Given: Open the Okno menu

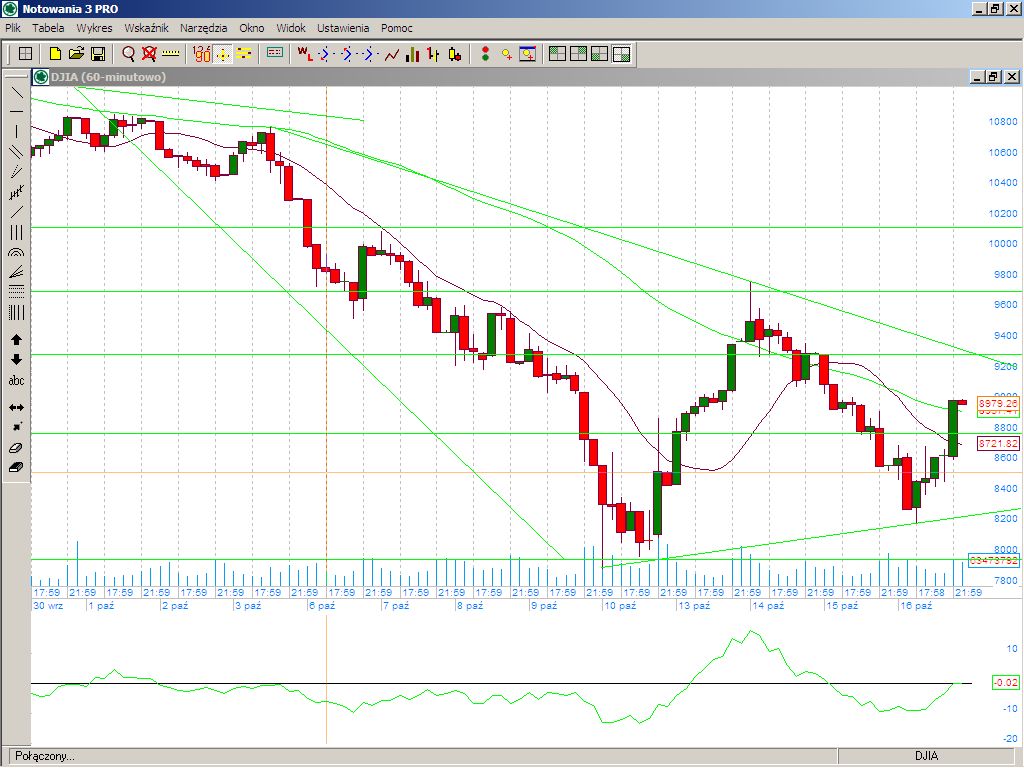Looking at the screenshot, I should click(x=251, y=28).
